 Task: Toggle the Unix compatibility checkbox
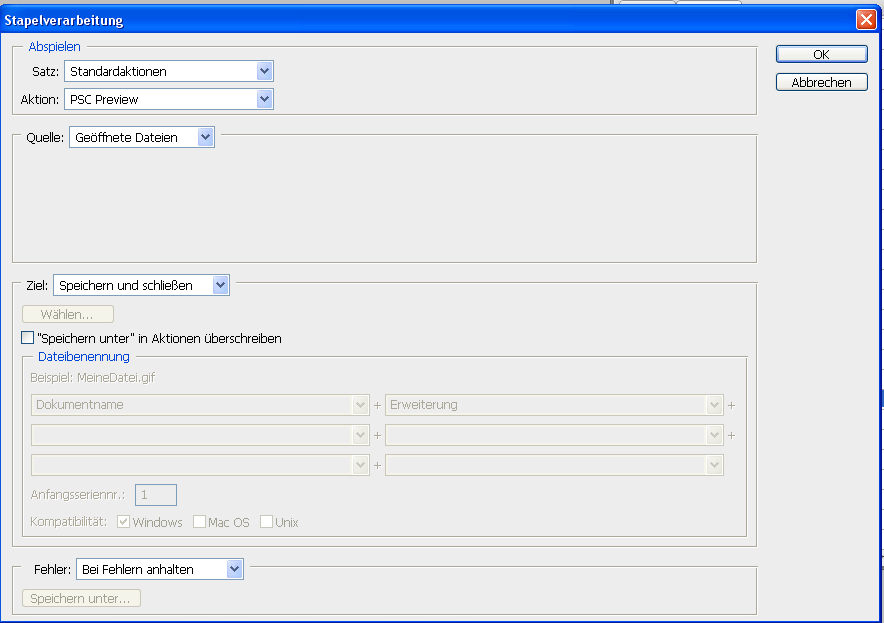coord(266,522)
